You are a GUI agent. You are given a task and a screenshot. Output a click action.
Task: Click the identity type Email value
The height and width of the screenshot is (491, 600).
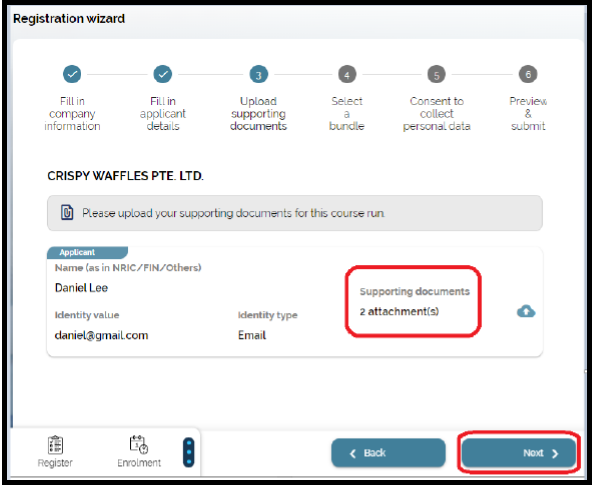(252, 335)
